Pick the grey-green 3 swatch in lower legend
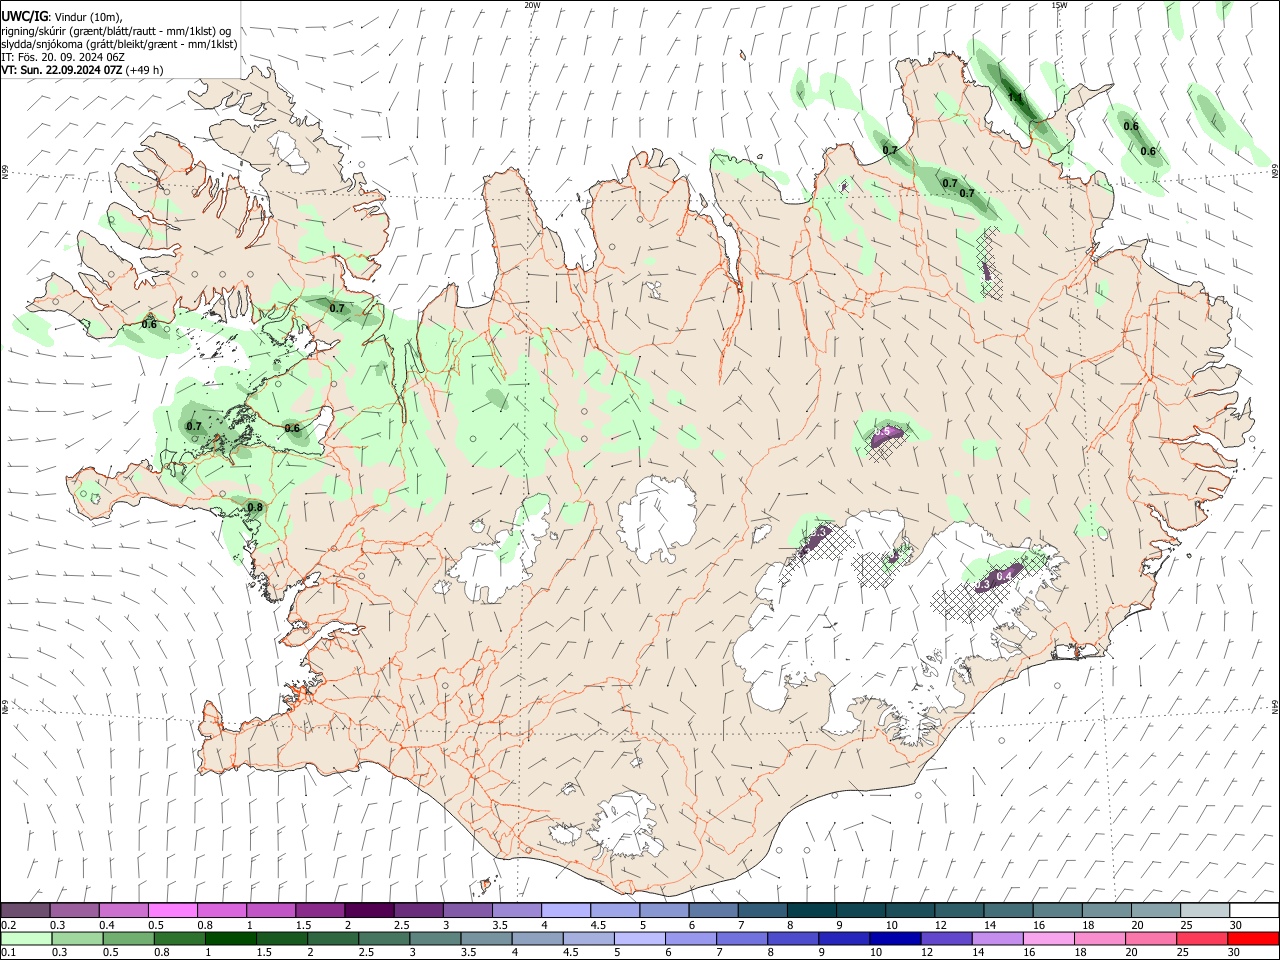This screenshot has height=960, width=1280. (435, 939)
